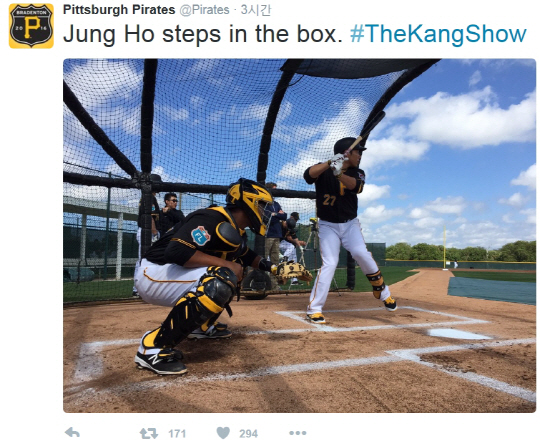Like the tweet with heart icon
Image resolution: width=540 pixels, height=441 pixels.
223,433
